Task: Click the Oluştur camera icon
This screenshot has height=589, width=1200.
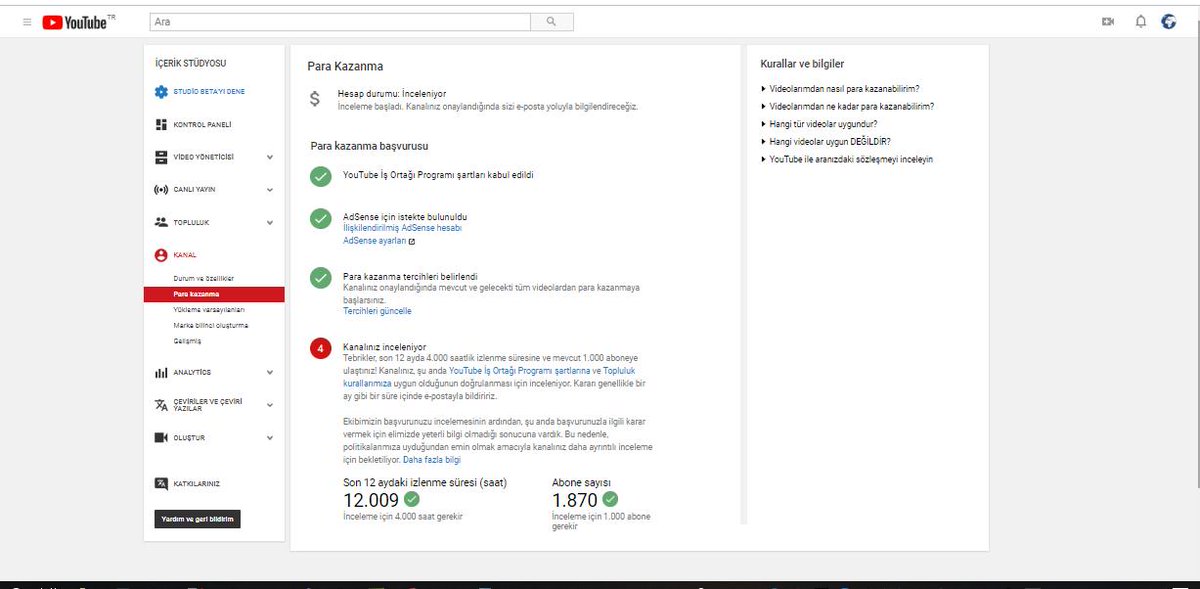Action: (161, 438)
